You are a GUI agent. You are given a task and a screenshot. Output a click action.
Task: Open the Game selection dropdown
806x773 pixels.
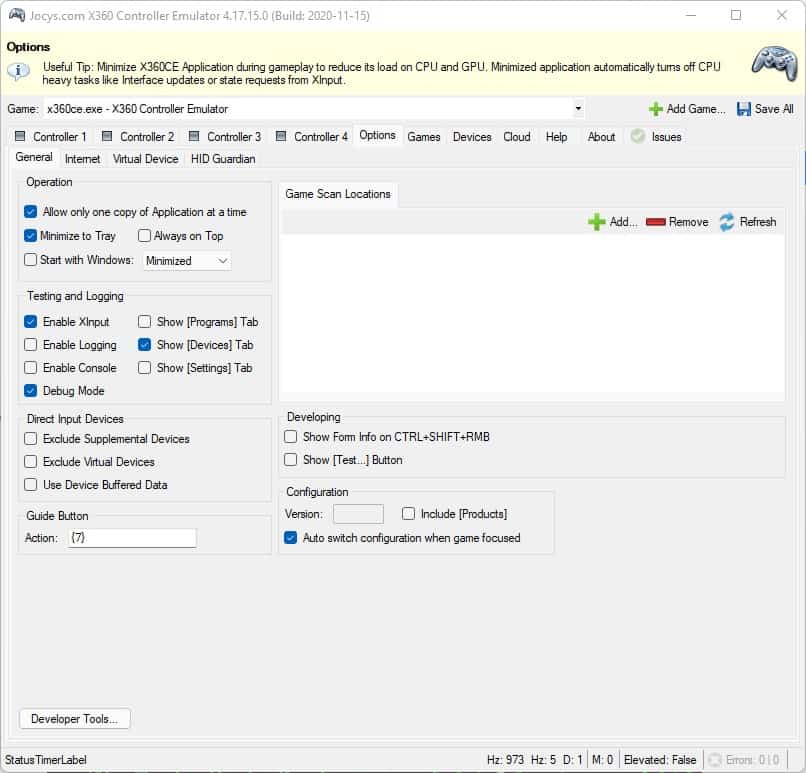[x=578, y=108]
